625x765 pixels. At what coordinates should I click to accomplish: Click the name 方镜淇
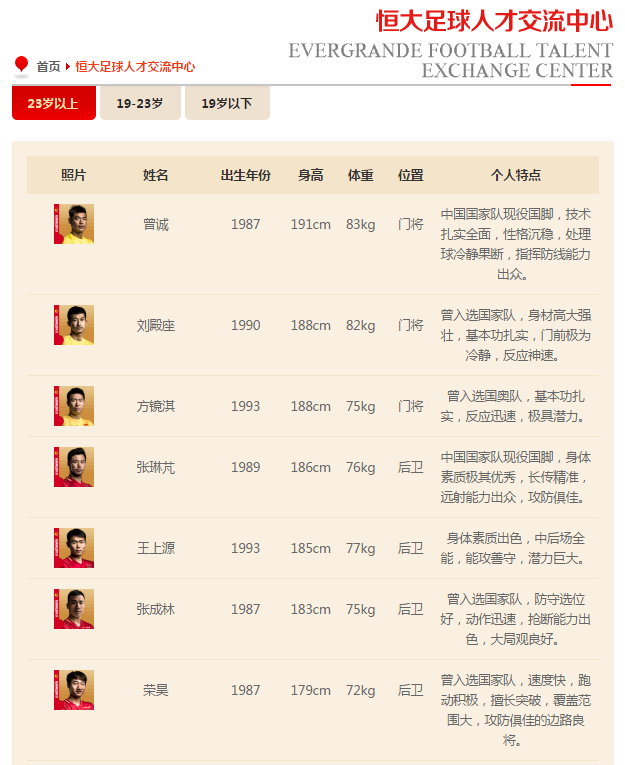pyautogui.click(x=156, y=406)
